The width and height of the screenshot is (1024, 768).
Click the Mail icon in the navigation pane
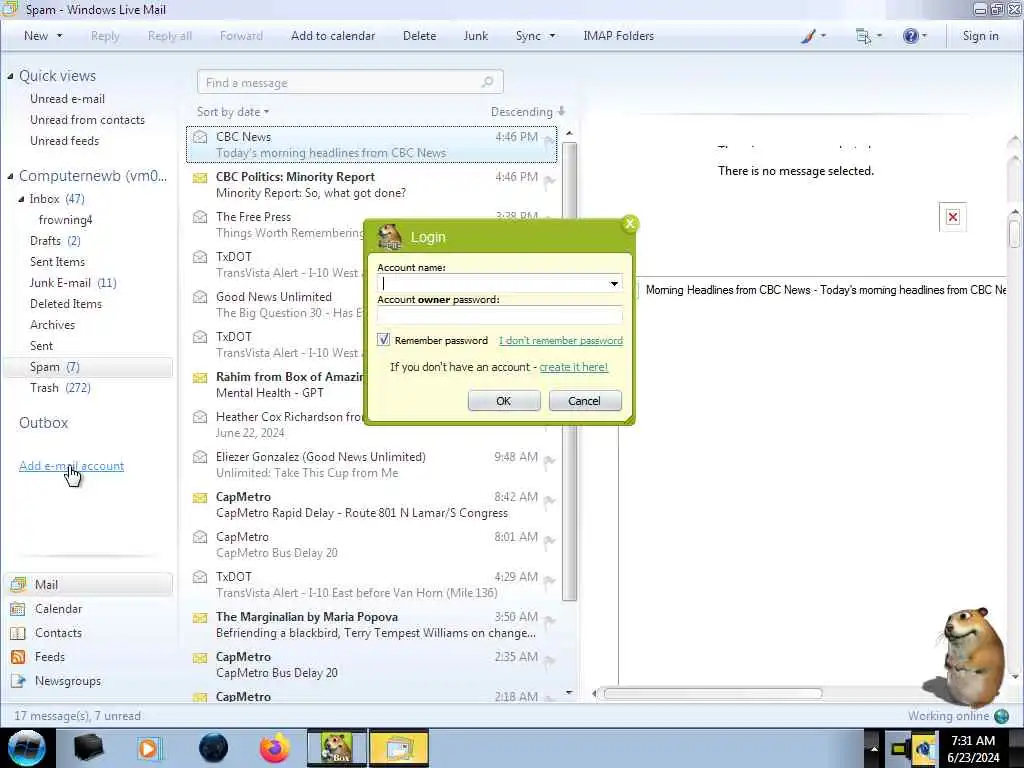(18, 584)
